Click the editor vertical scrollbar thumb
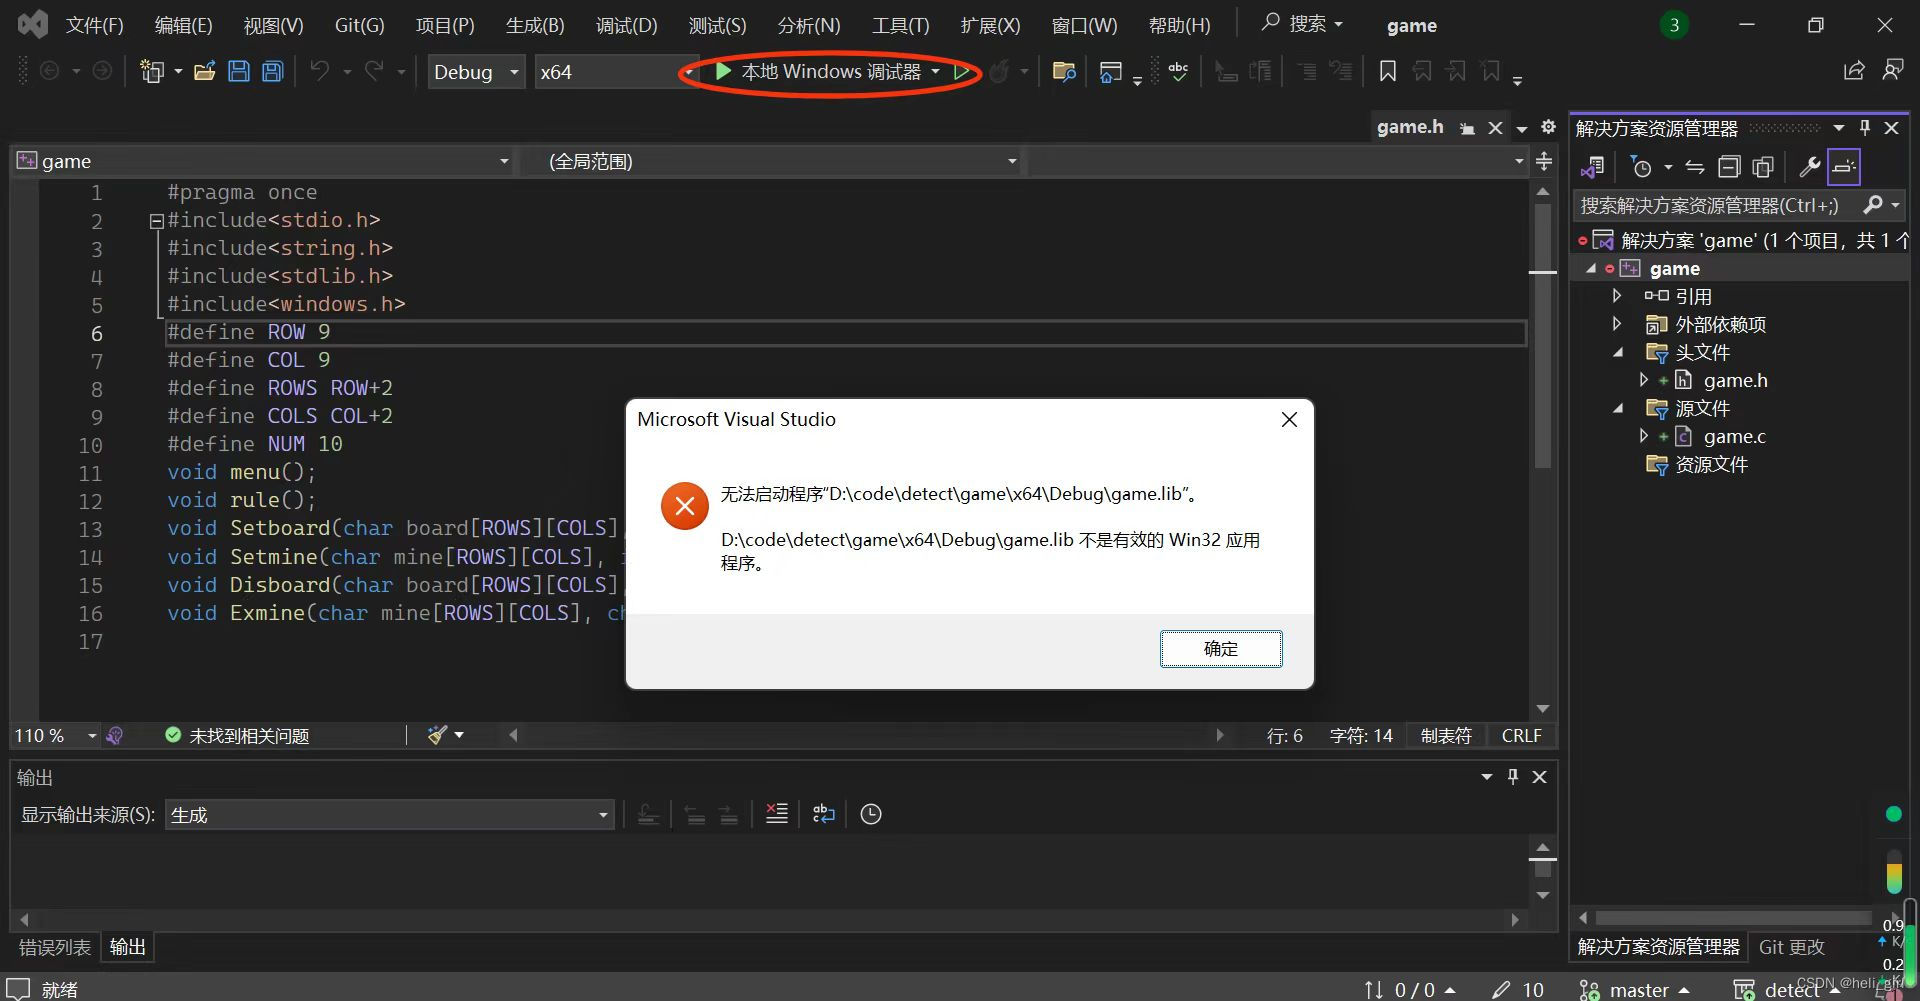 click(1543, 335)
